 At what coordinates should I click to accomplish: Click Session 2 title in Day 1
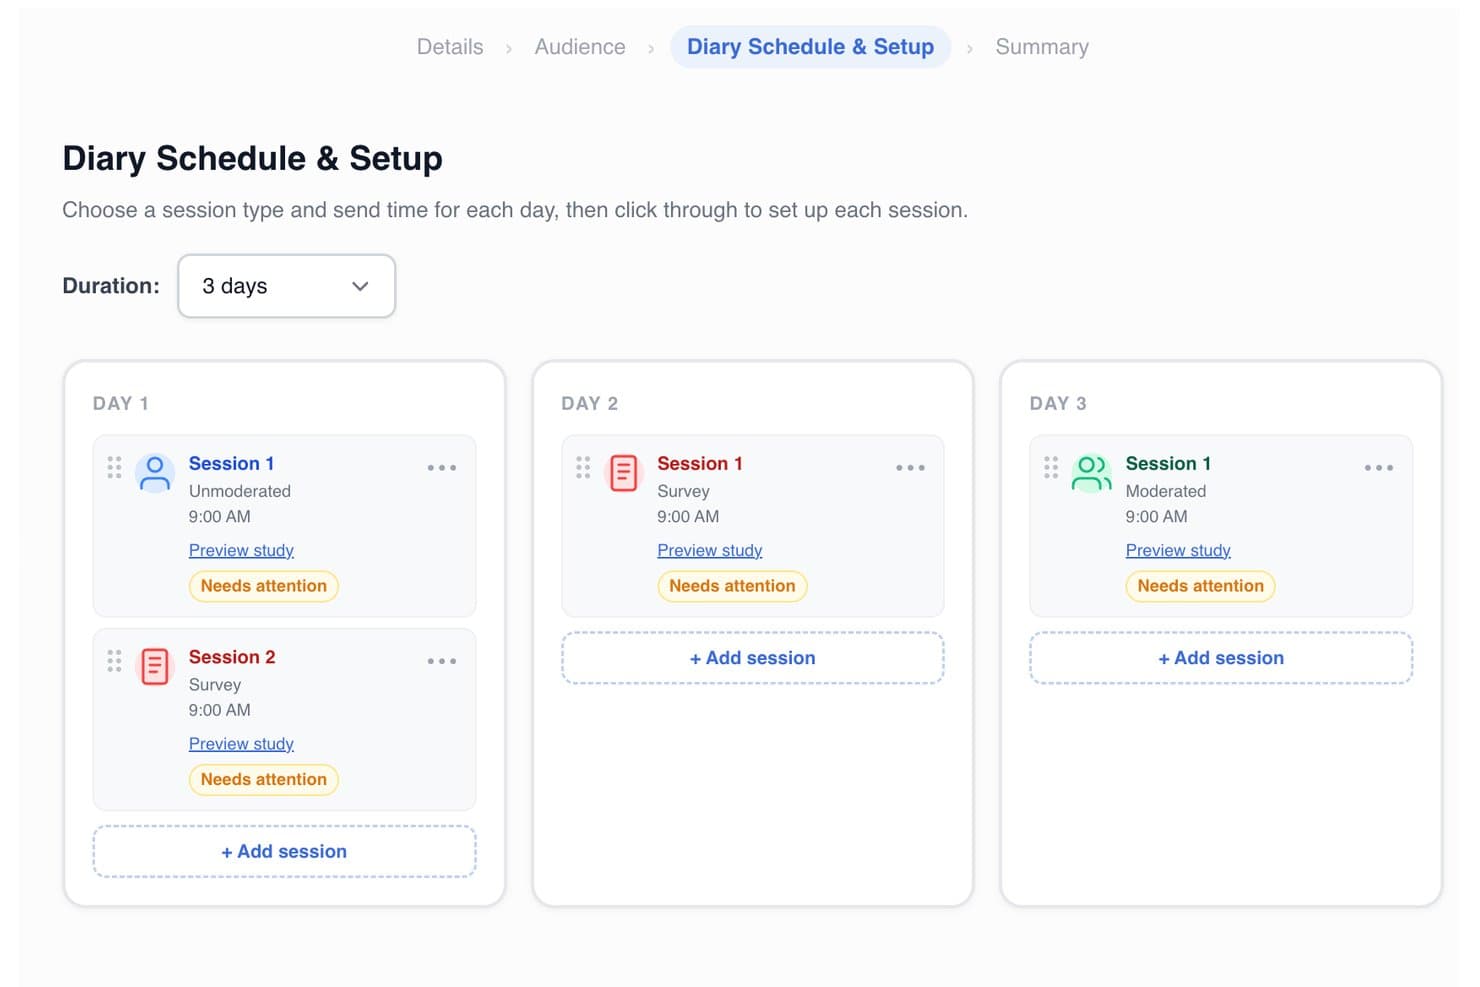click(x=232, y=657)
